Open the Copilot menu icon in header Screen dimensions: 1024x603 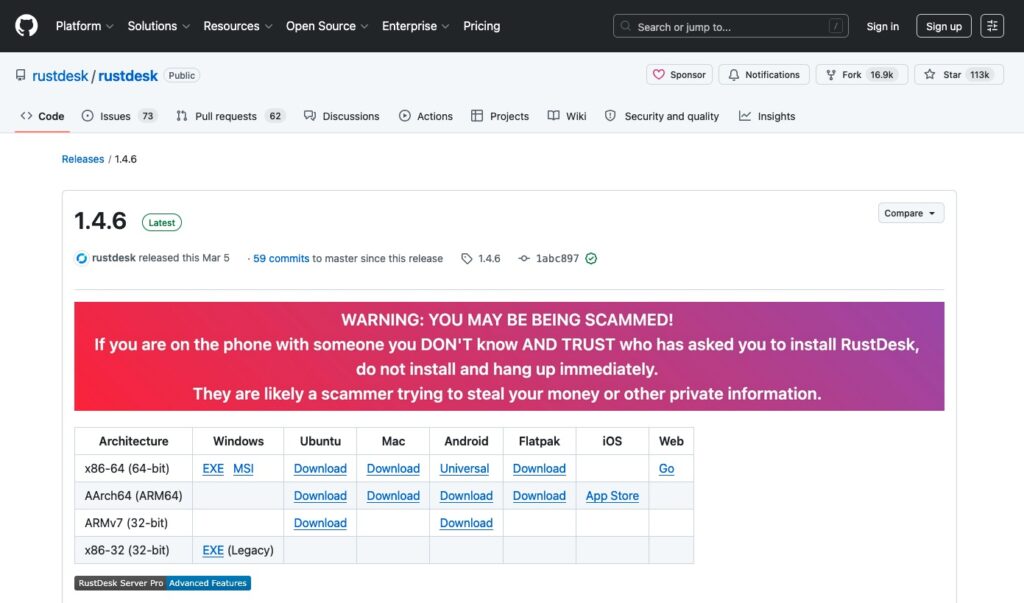point(992,26)
